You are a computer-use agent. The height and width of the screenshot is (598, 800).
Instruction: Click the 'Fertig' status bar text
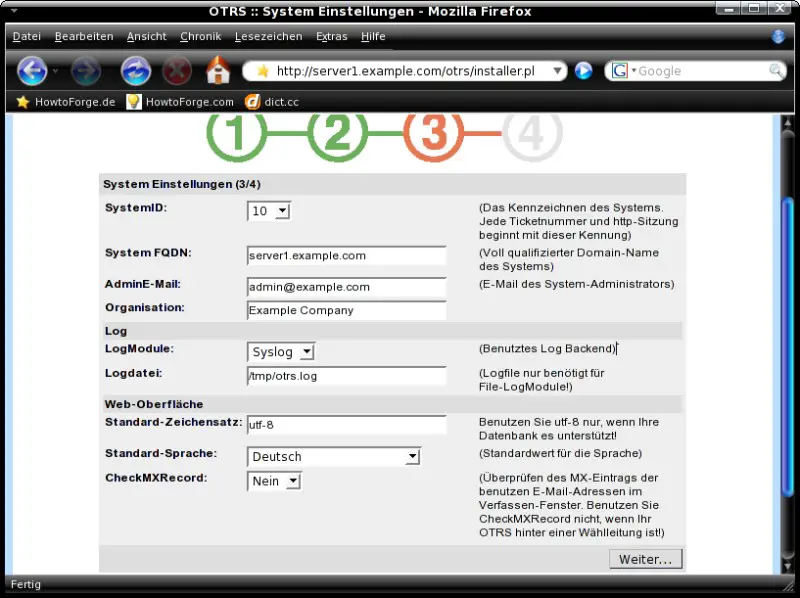[26, 584]
